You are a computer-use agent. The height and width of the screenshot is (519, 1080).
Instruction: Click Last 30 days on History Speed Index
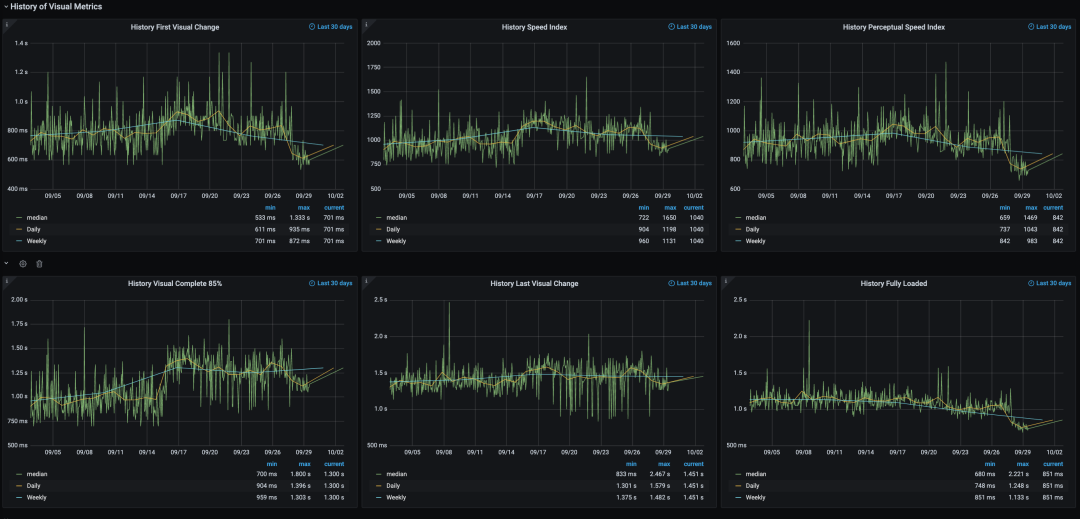(x=690, y=27)
